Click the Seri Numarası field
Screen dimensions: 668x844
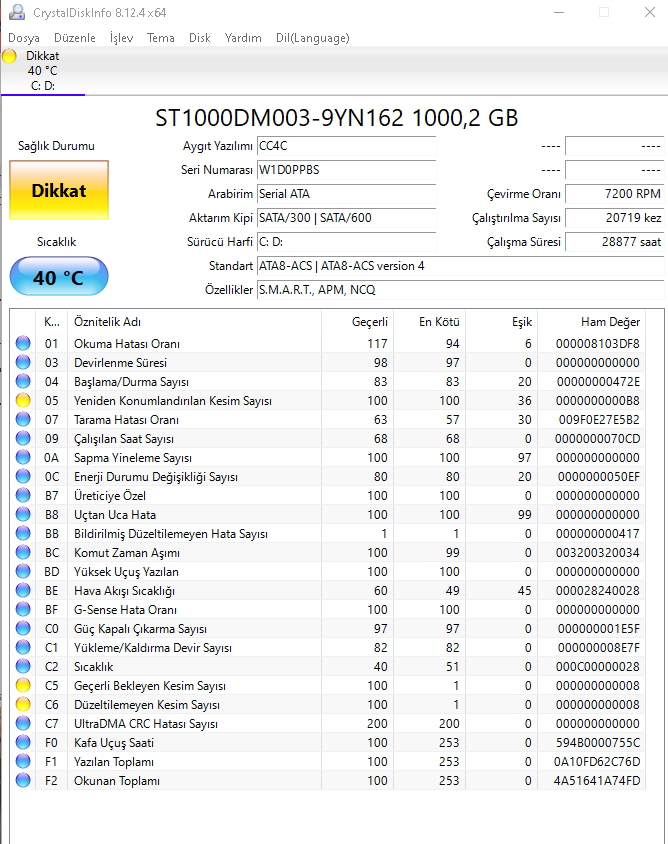point(346,170)
